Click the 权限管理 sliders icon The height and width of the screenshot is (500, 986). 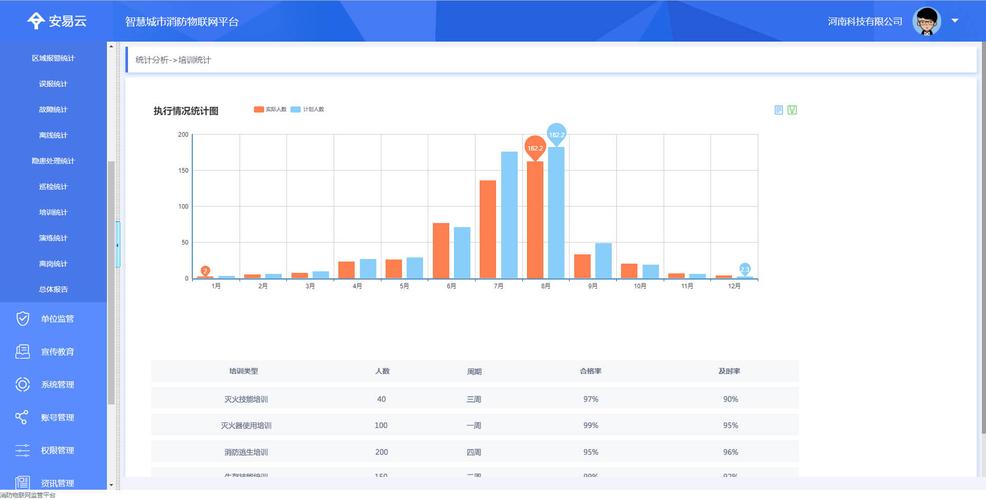23,450
